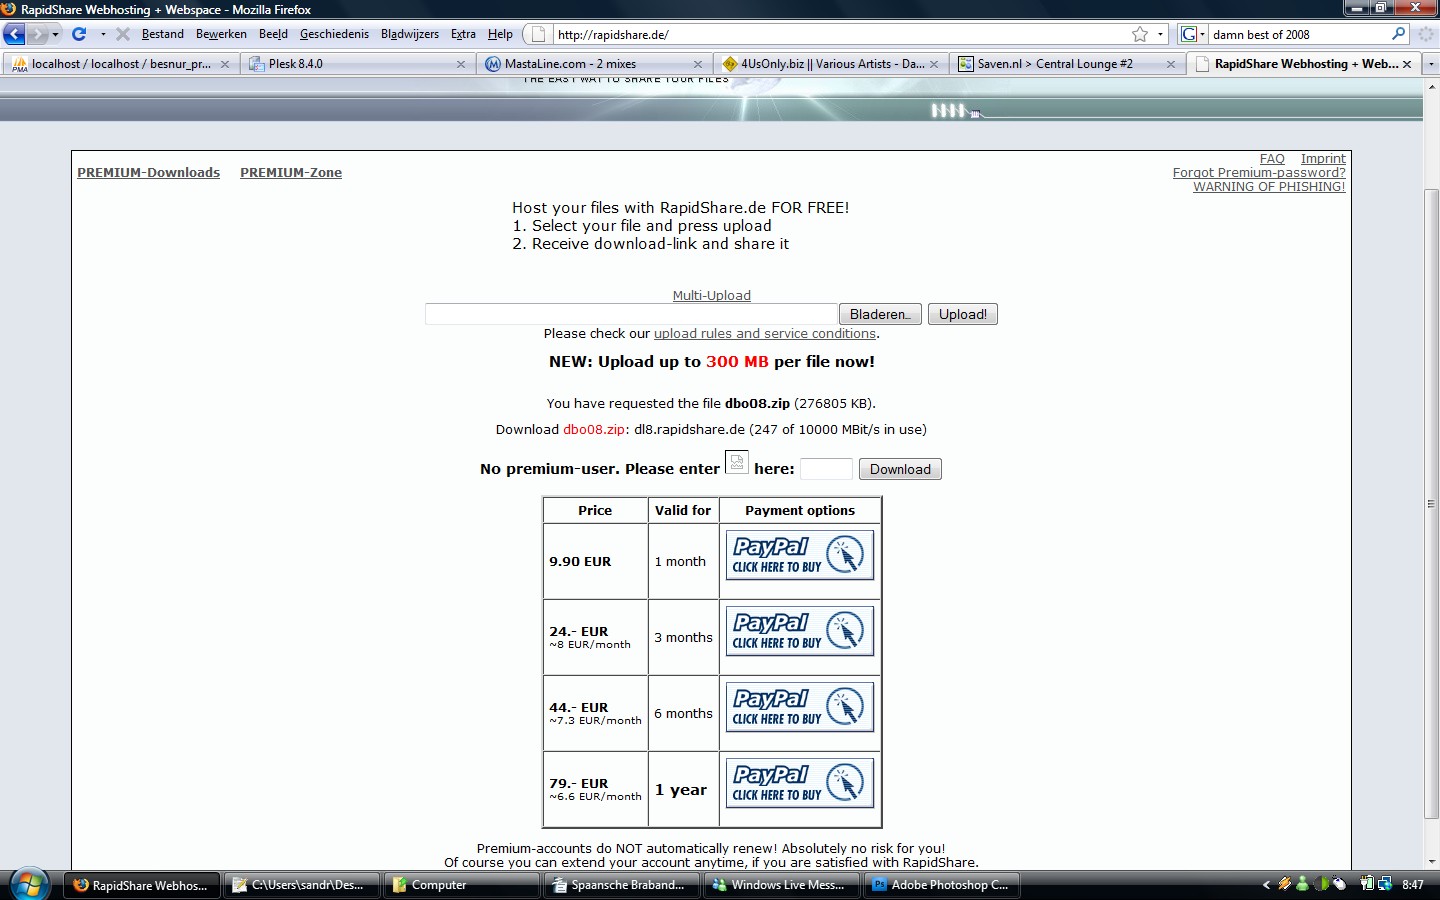Close the Plesk 8.4.0 tab
The width and height of the screenshot is (1440, 900).
click(x=461, y=64)
